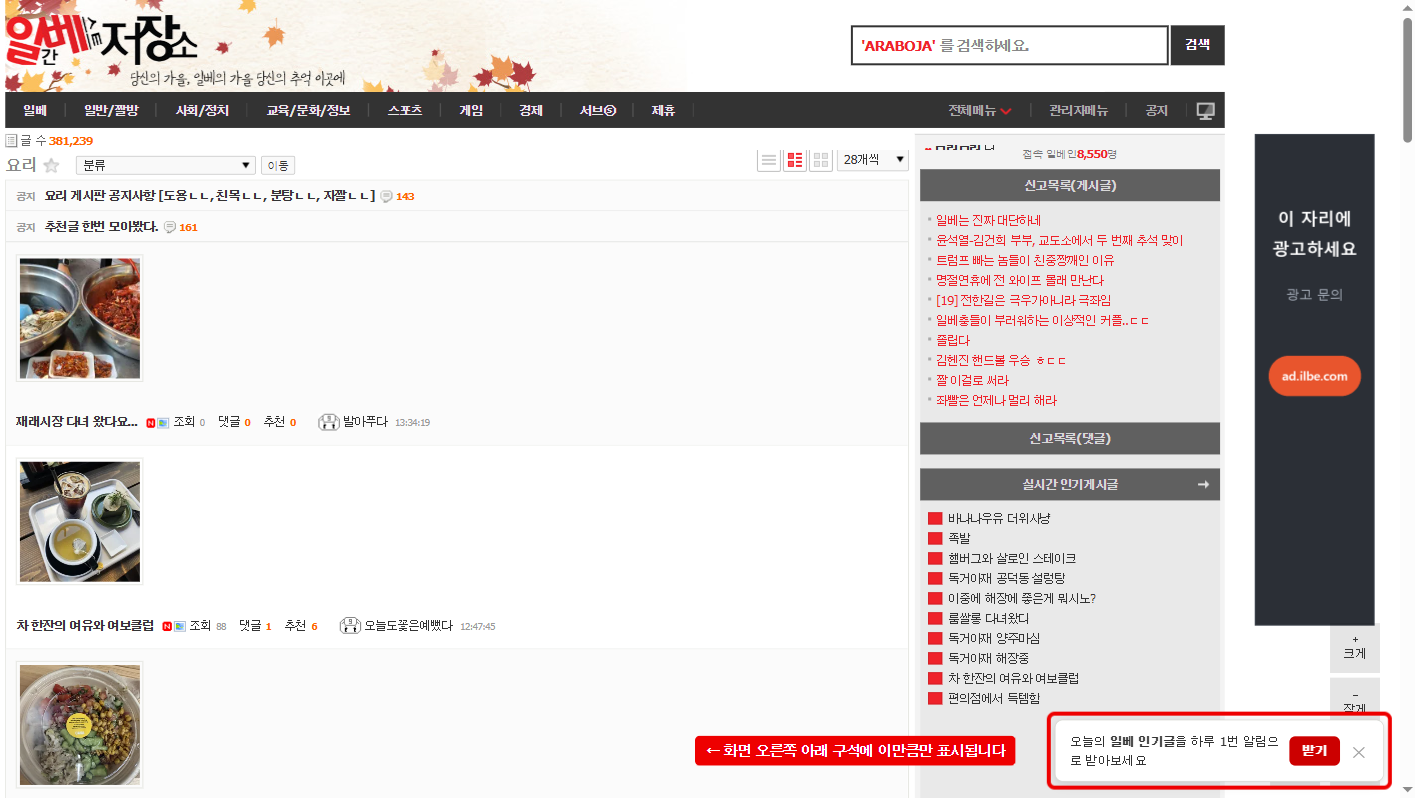Open reported post 일베는 진짜 대단하네
This screenshot has width=1415, height=798.
[x=989, y=220]
